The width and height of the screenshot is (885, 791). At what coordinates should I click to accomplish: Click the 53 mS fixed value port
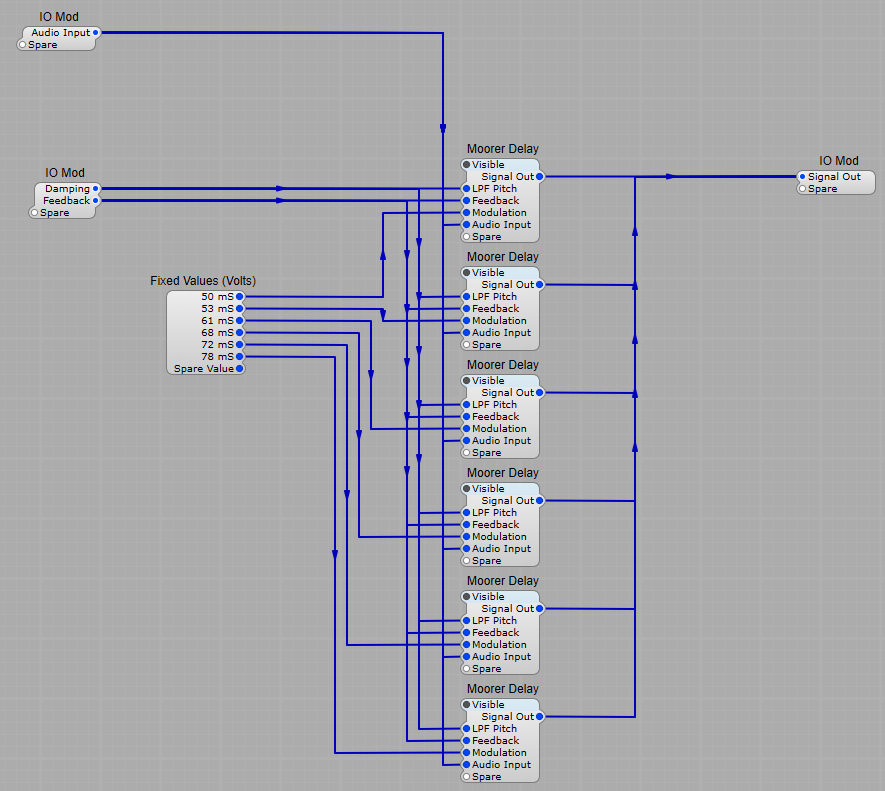click(x=239, y=309)
